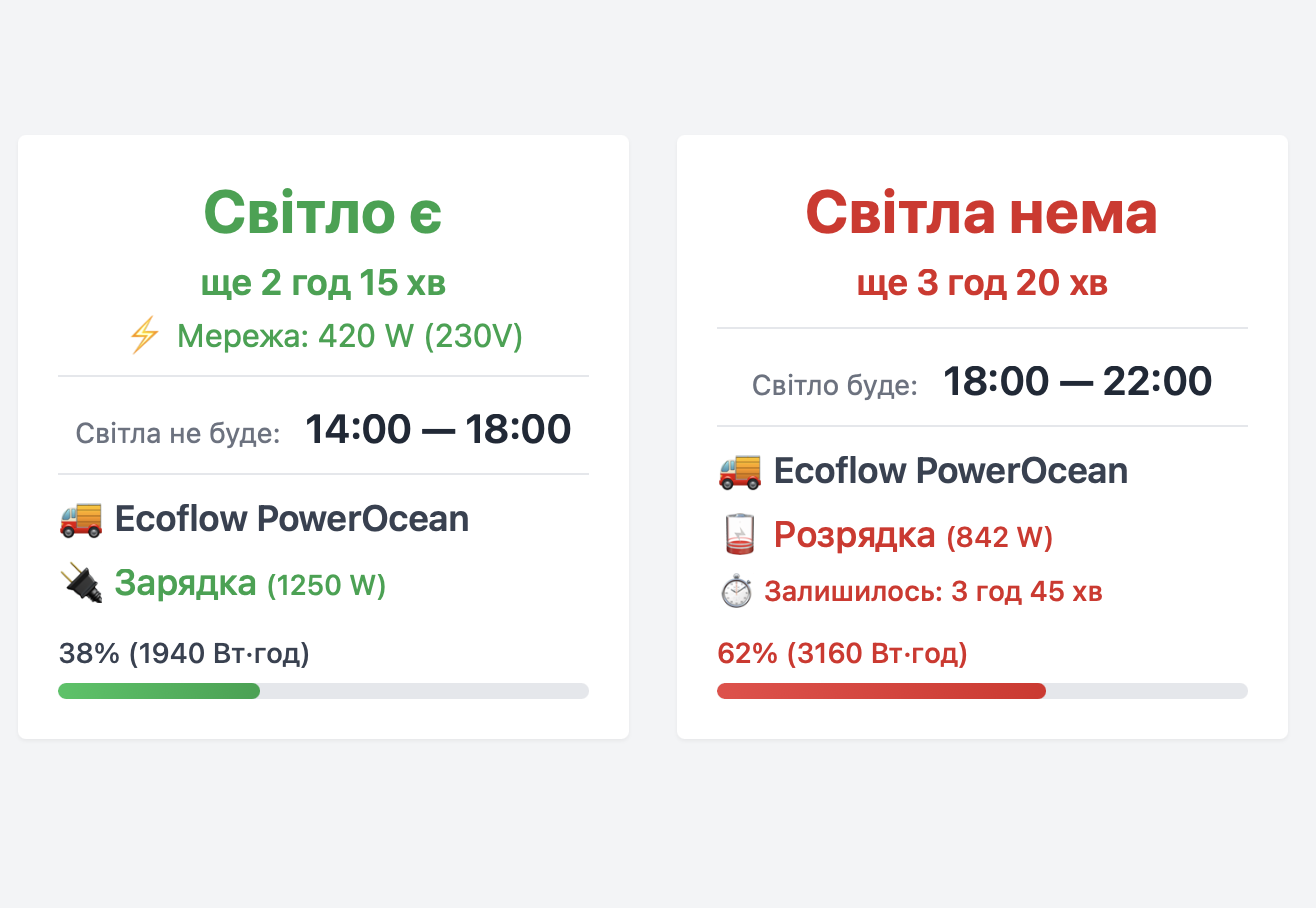This screenshot has height=908, width=1316.
Task: Click the "ще 2 год 15 хв" countdown
Action: tap(323, 284)
